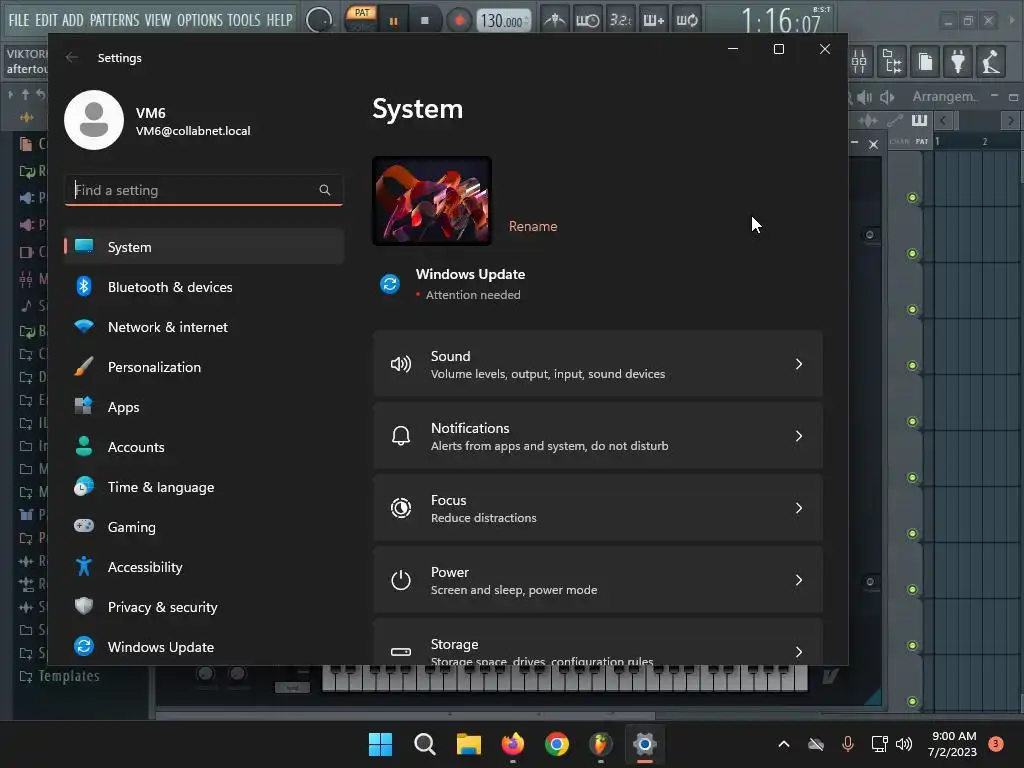This screenshot has width=1024, height=768.
Task: Click the profile avatar picture
Action: pyautogui.click(x=94, y=120)
